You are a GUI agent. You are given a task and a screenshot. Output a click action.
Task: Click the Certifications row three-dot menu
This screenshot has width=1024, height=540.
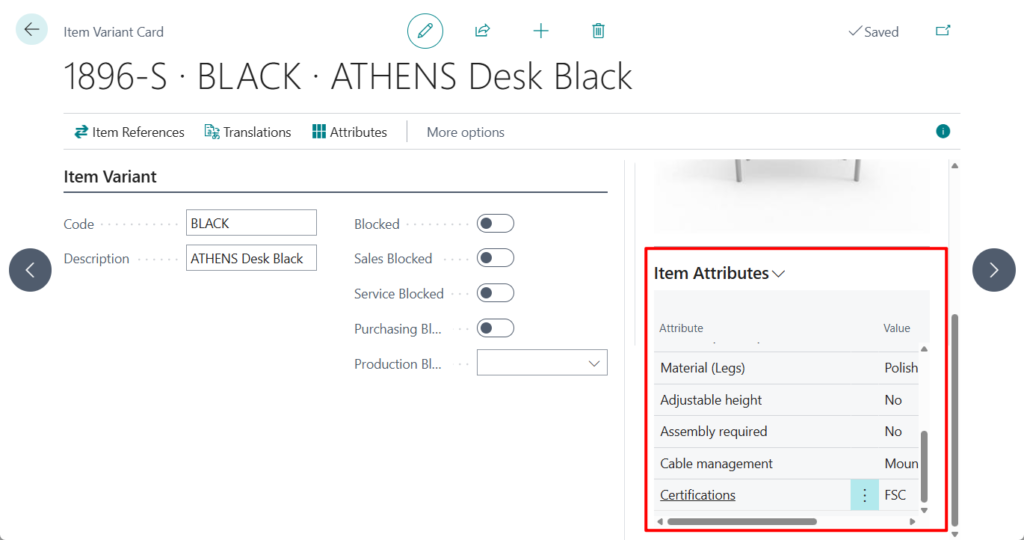865,495
